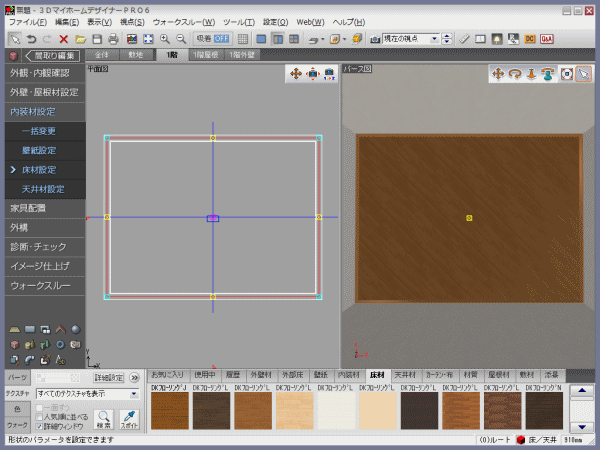Click the sphere shape icon in parts palette
Image resolution: width=600 pixels, height=450 pixels.
pyautogui.click(x=78, y=328)
